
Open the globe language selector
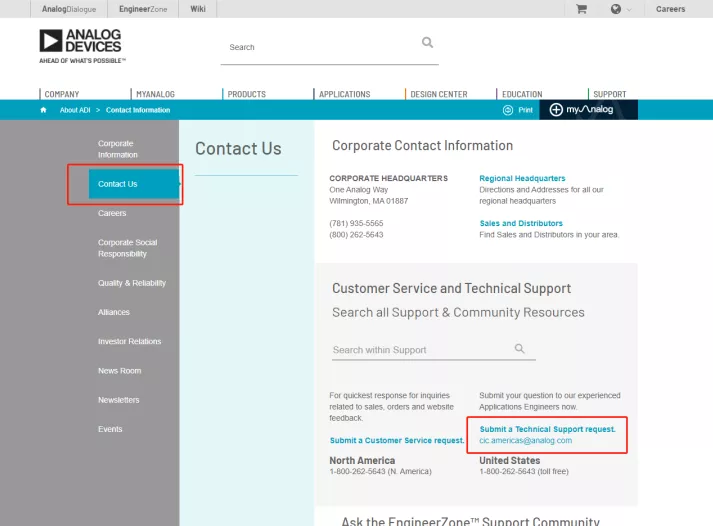click(616, 9)
